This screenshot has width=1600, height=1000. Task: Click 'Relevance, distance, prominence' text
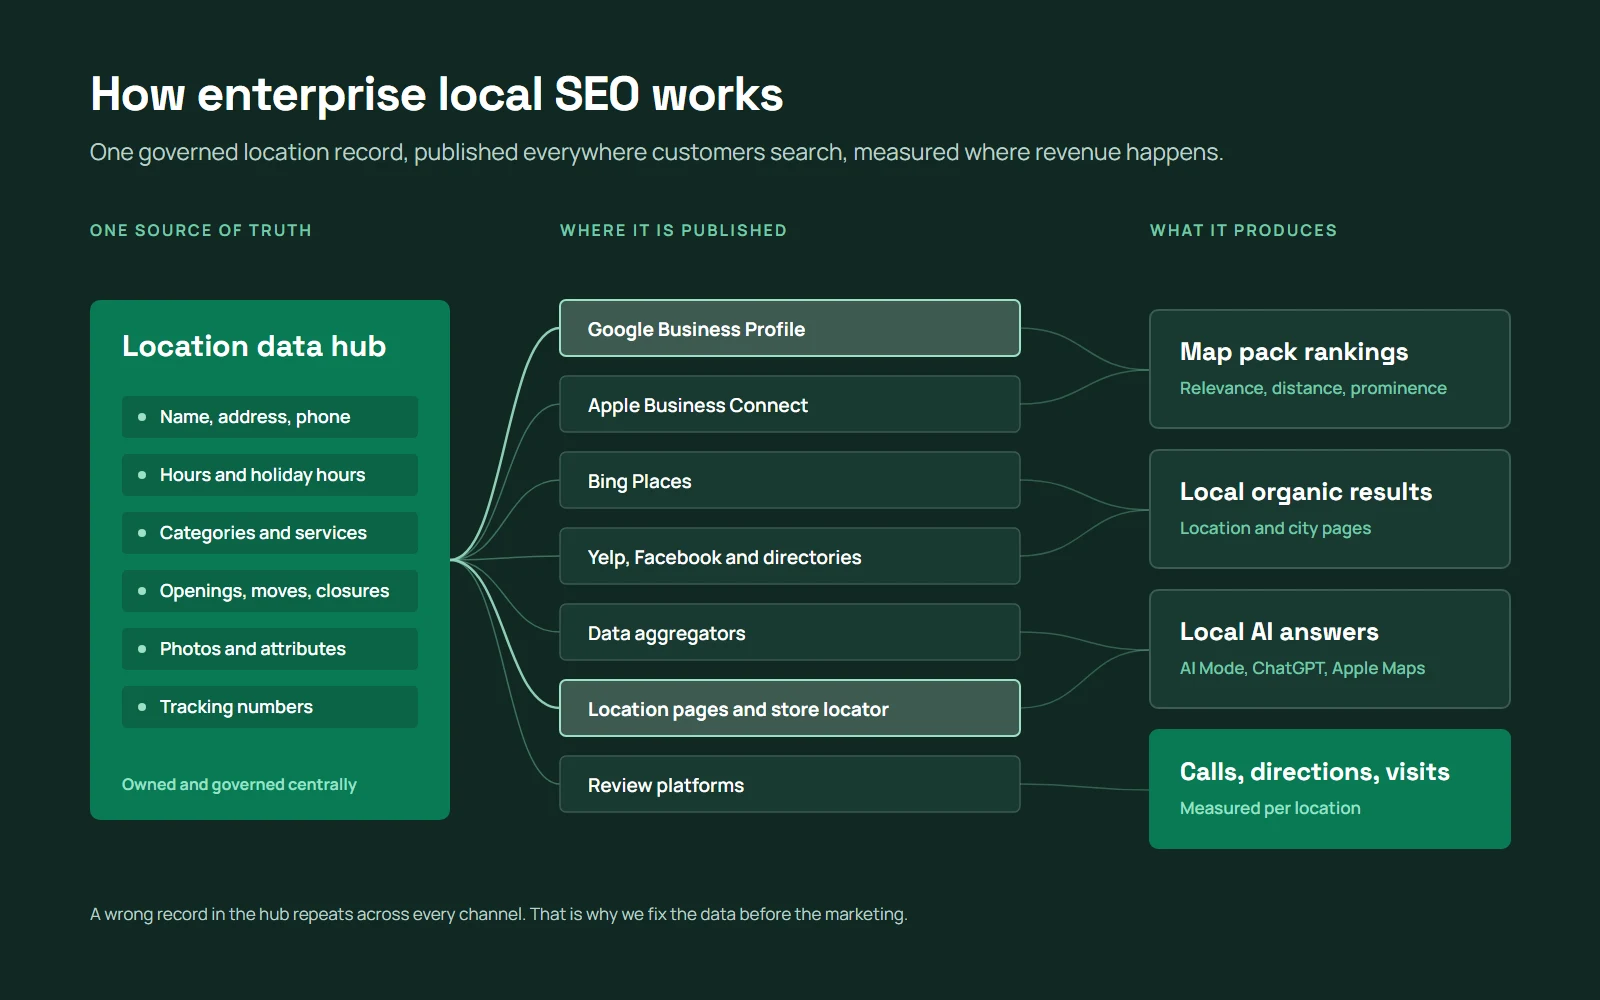coord(1313,388)
